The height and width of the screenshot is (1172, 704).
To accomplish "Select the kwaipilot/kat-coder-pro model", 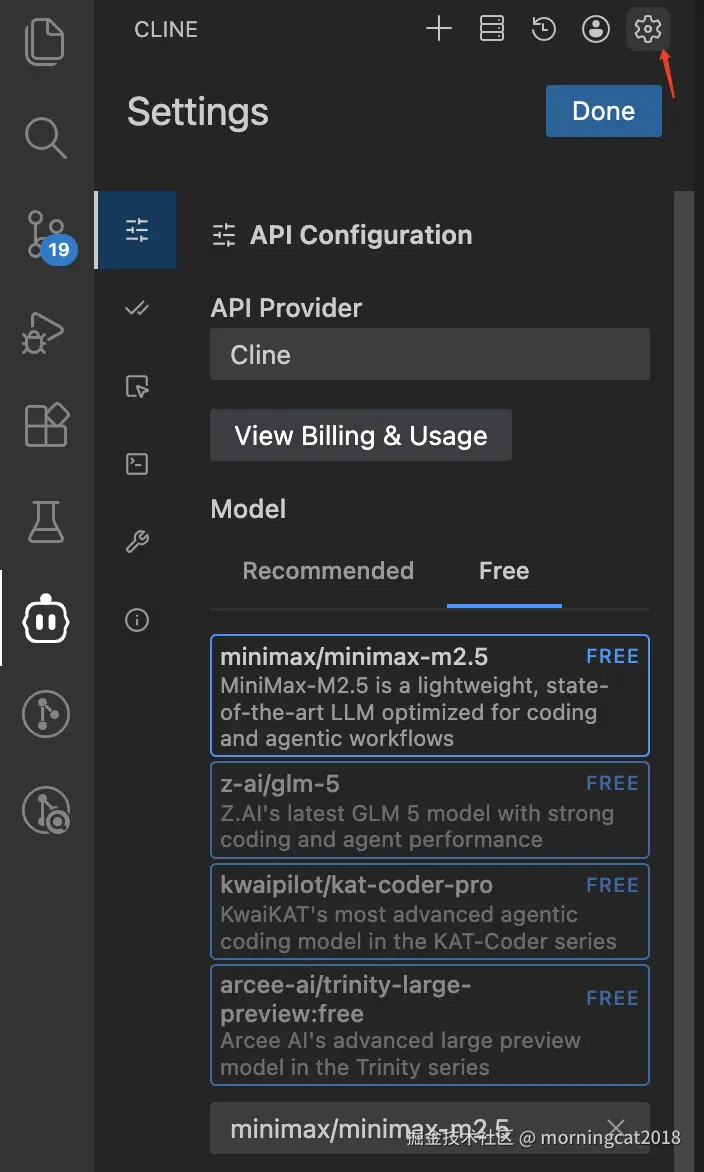I will 429,911.
